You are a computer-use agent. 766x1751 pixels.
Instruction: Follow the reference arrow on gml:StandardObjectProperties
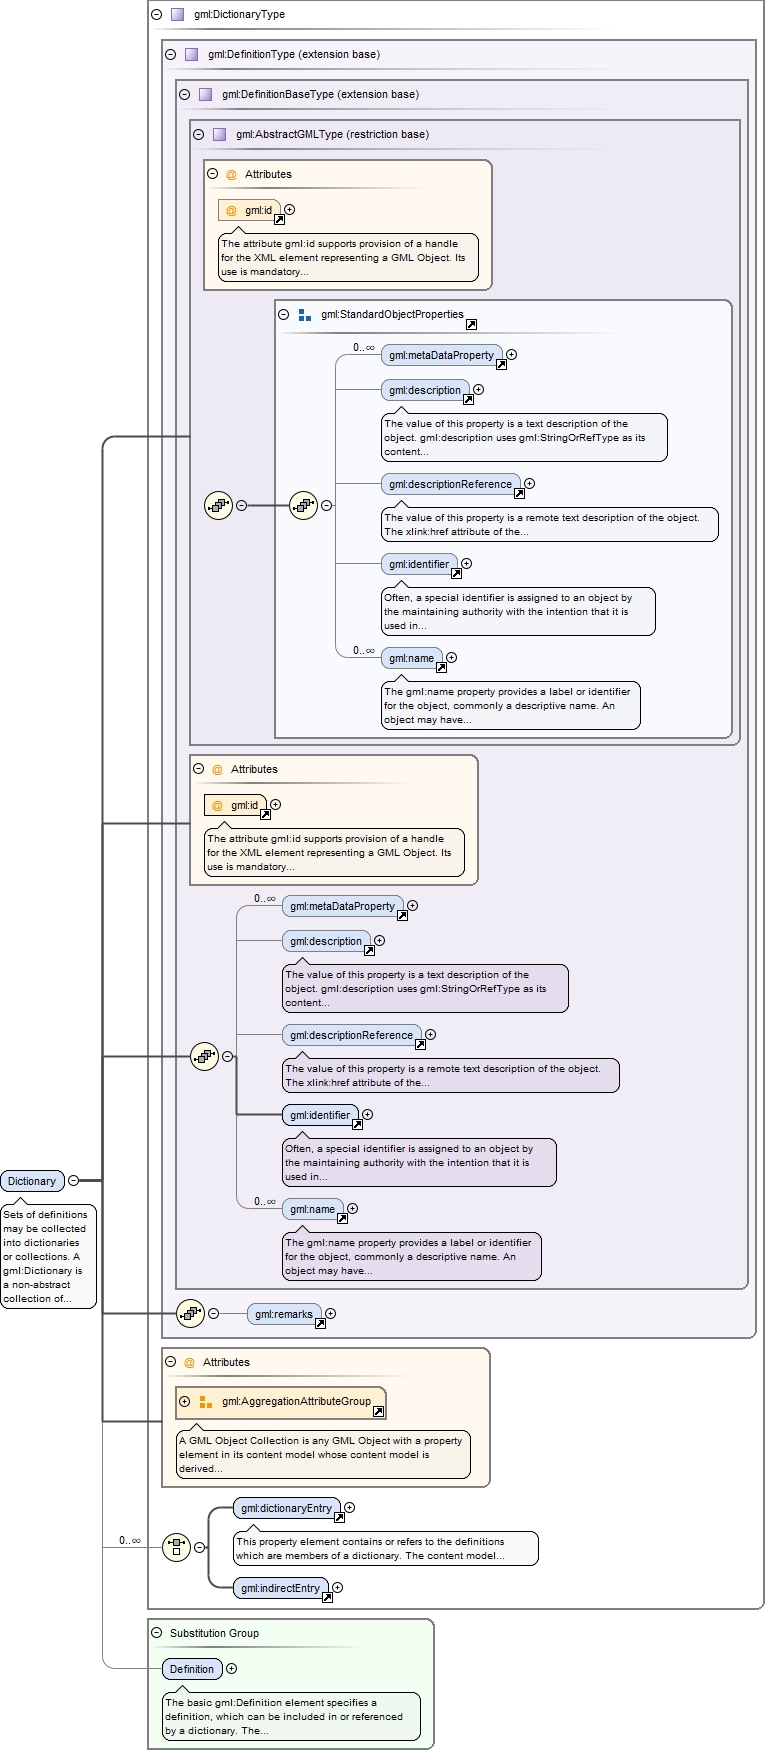(x=471, y=324)
